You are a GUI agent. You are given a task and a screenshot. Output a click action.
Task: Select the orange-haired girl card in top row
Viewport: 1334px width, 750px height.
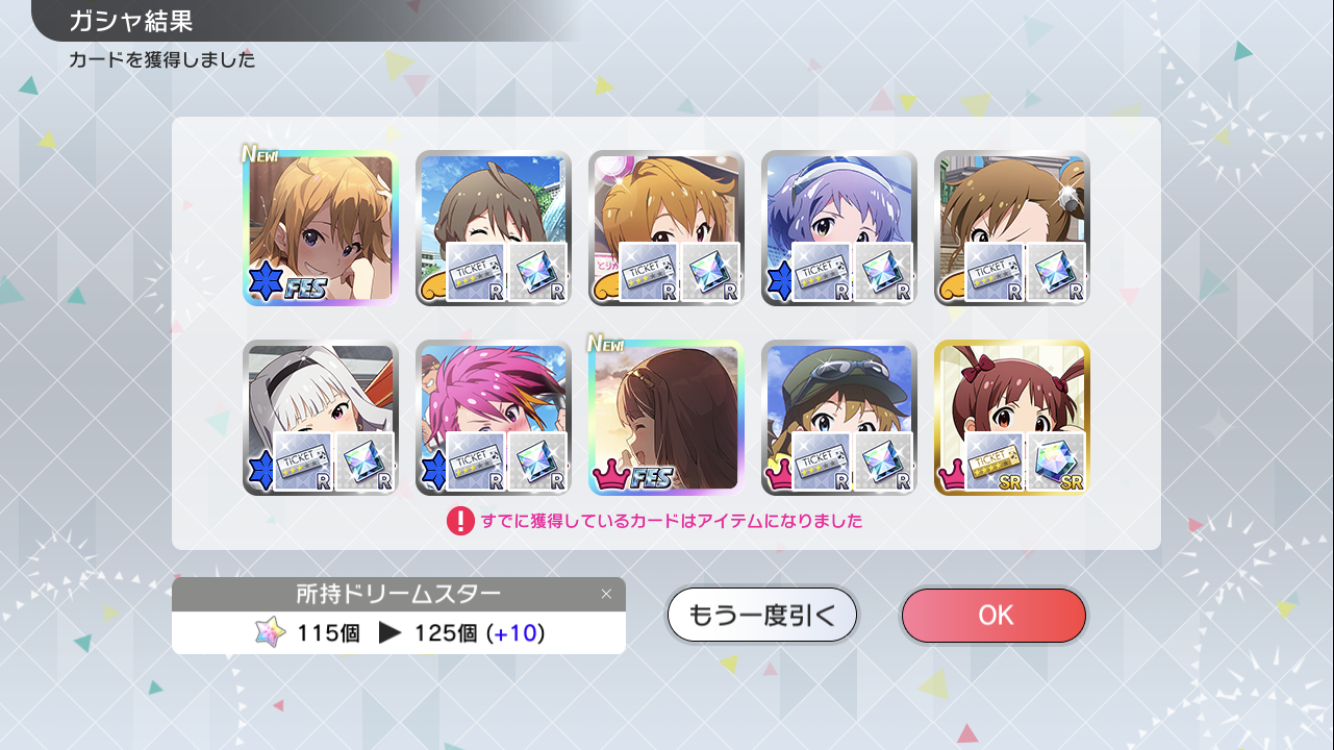tap(666, 228)
